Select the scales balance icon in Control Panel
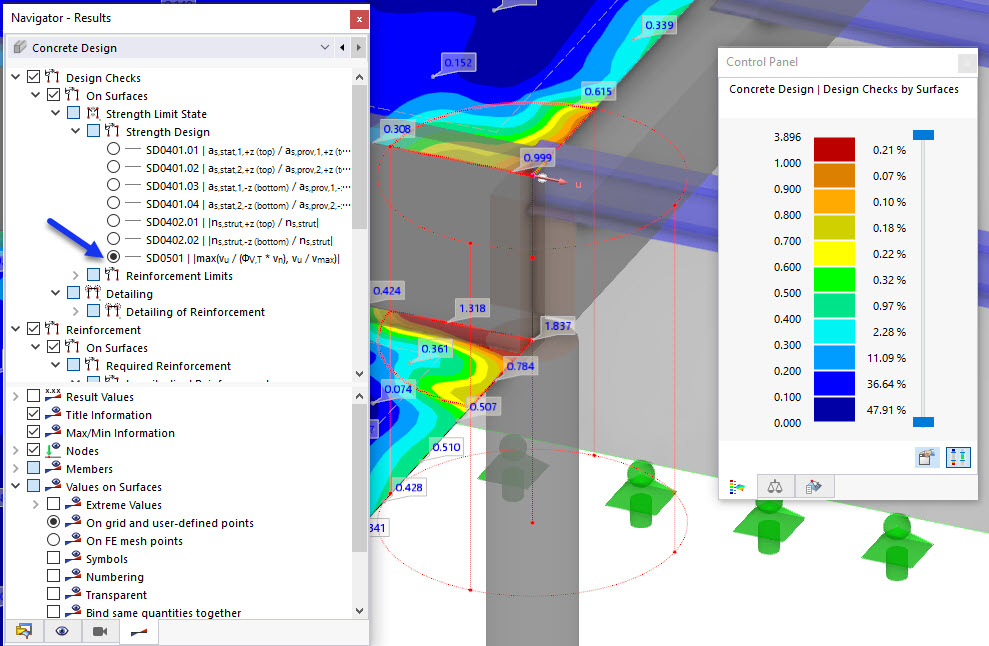Screen dimensions: 989x646 (775, 485)
